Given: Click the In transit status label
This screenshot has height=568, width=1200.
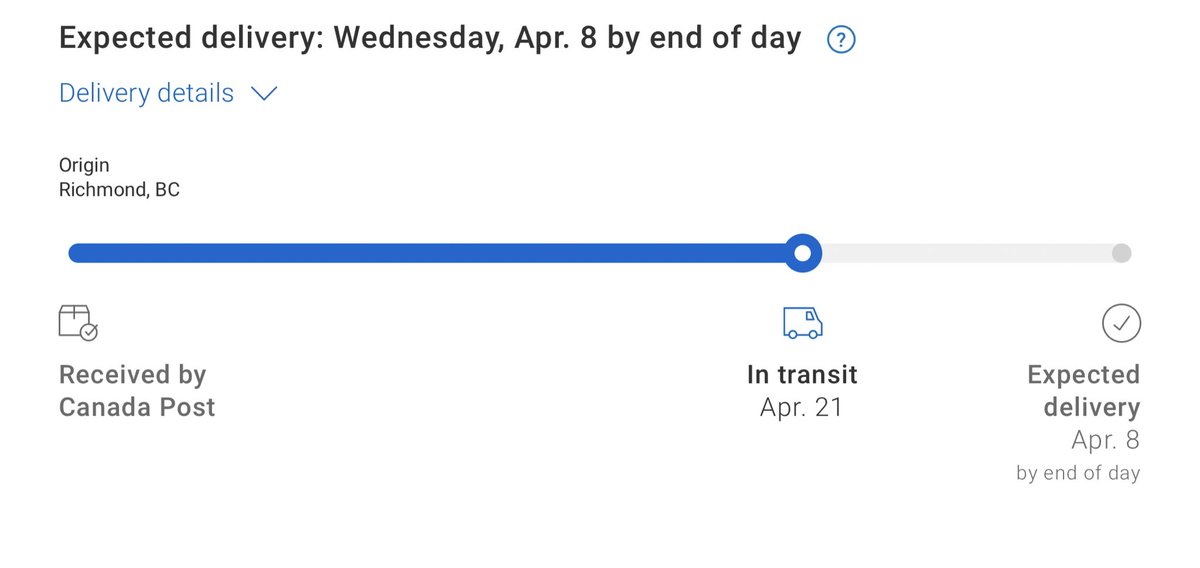Looking at the screenshot, I should 802,375.
